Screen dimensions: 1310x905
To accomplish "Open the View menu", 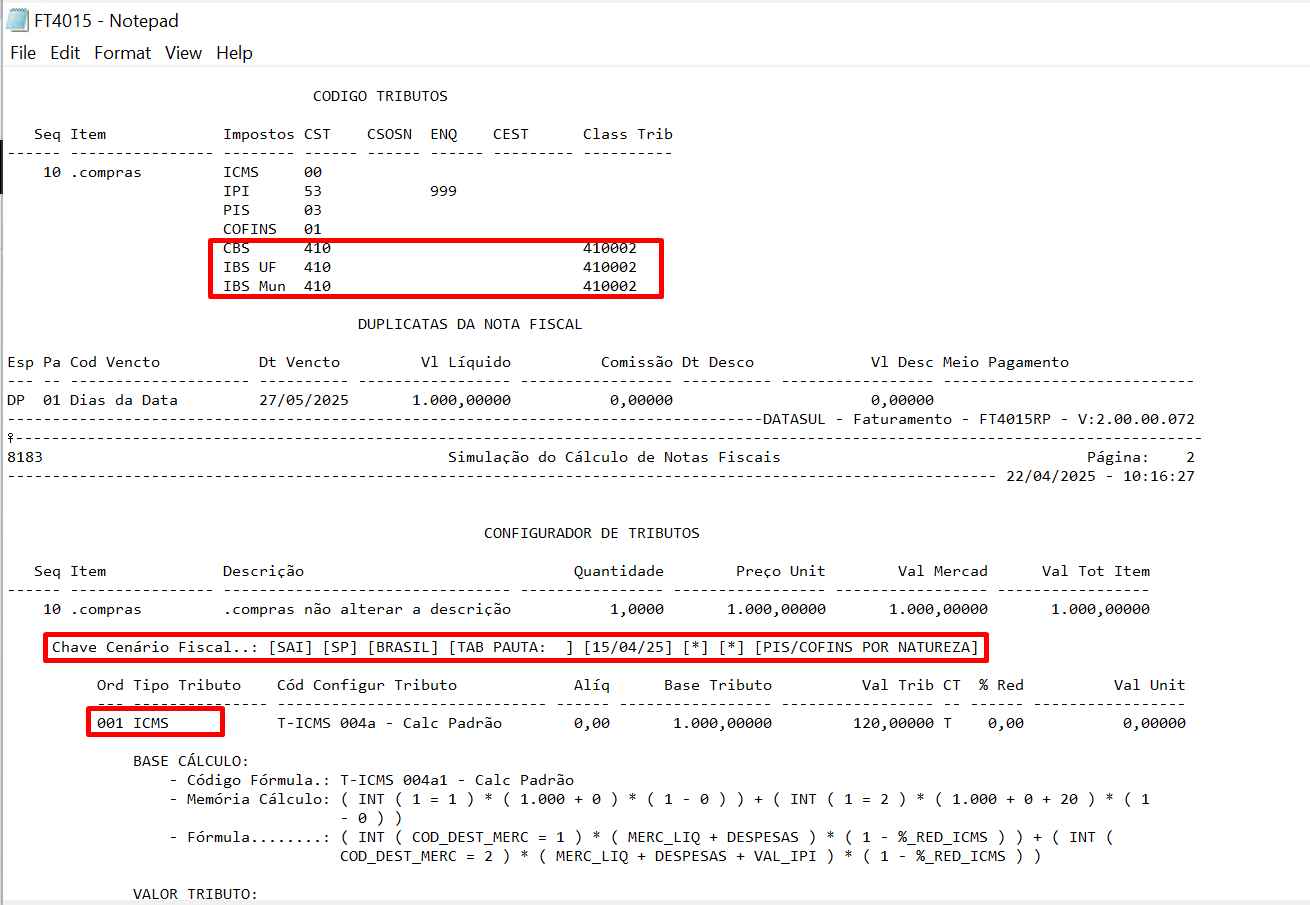I will point(183,53).
